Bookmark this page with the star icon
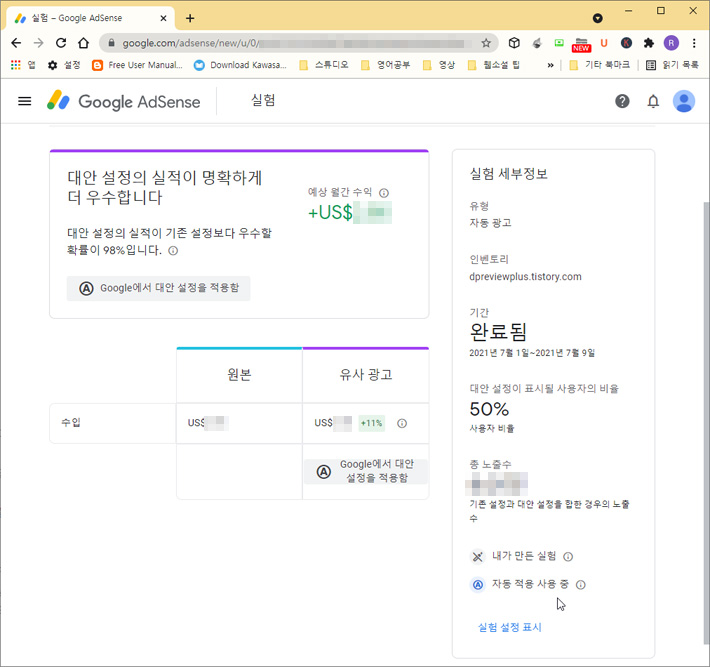 click(x=486, y=43)
